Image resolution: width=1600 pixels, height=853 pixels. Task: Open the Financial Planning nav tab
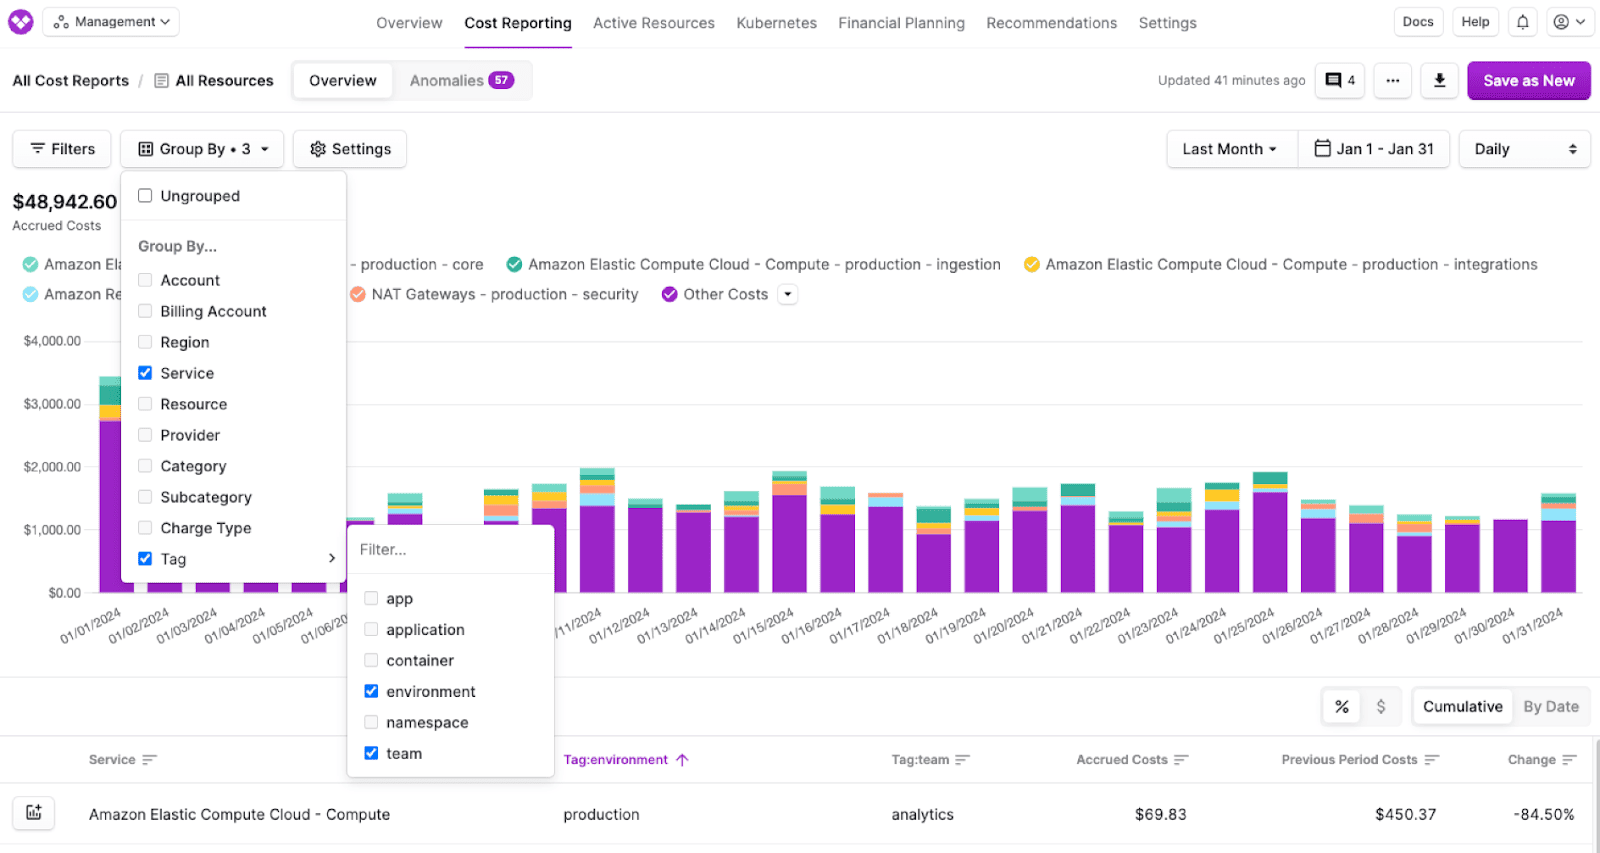pos(902,23)
